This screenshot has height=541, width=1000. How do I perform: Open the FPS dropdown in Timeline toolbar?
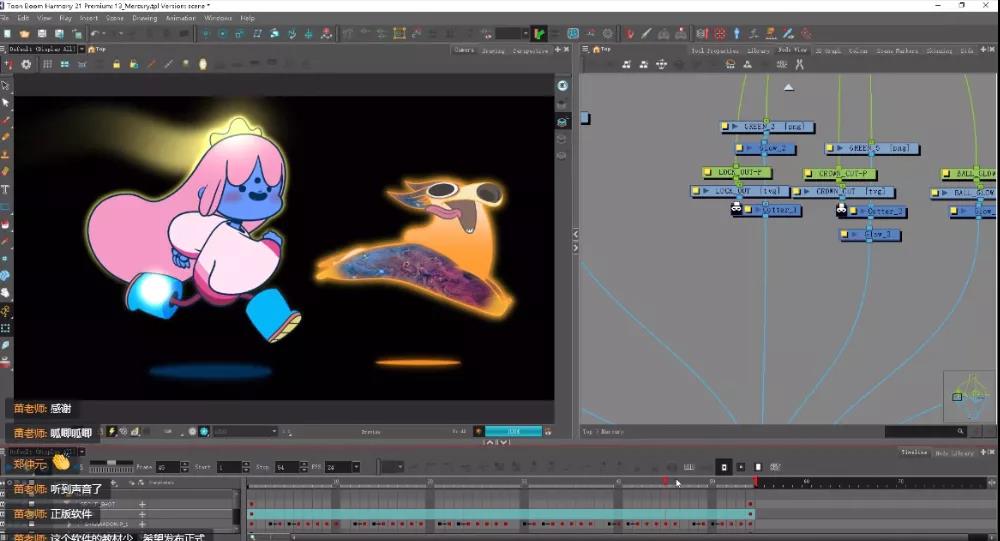(x=356, y=467)
